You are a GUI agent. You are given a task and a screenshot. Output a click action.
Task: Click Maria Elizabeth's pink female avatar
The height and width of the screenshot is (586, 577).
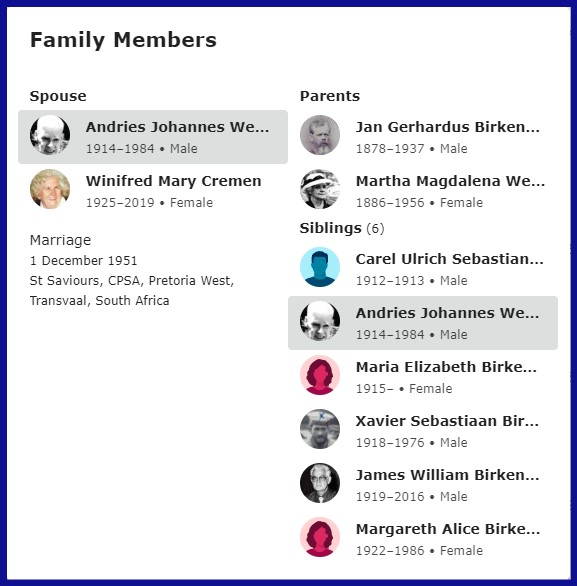coord(320,375)
